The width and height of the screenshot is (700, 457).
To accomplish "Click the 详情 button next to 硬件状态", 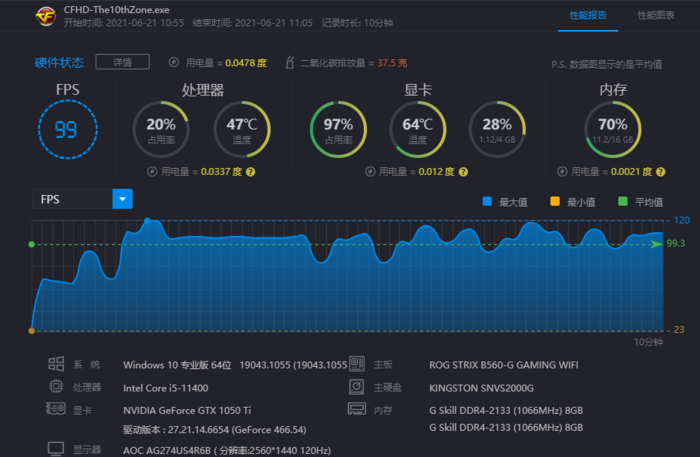I will (122, 62).
